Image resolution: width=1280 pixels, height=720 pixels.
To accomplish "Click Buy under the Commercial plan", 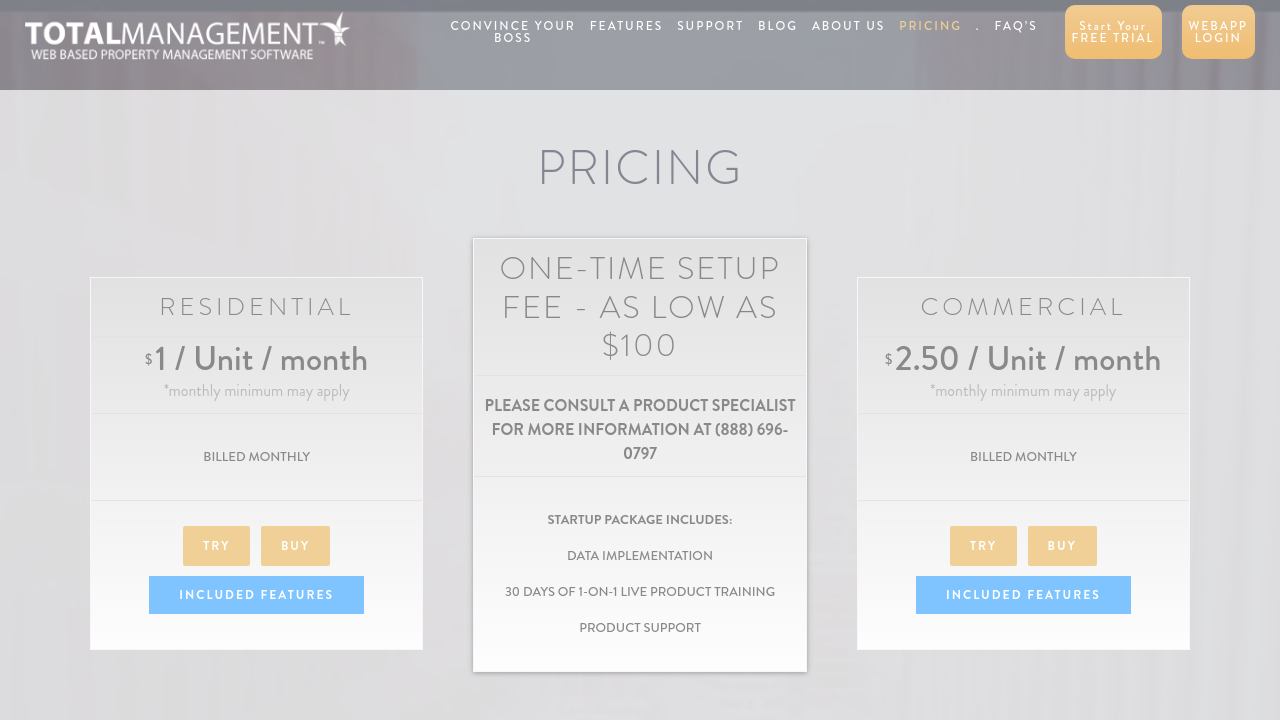I will click(1062, 546).
